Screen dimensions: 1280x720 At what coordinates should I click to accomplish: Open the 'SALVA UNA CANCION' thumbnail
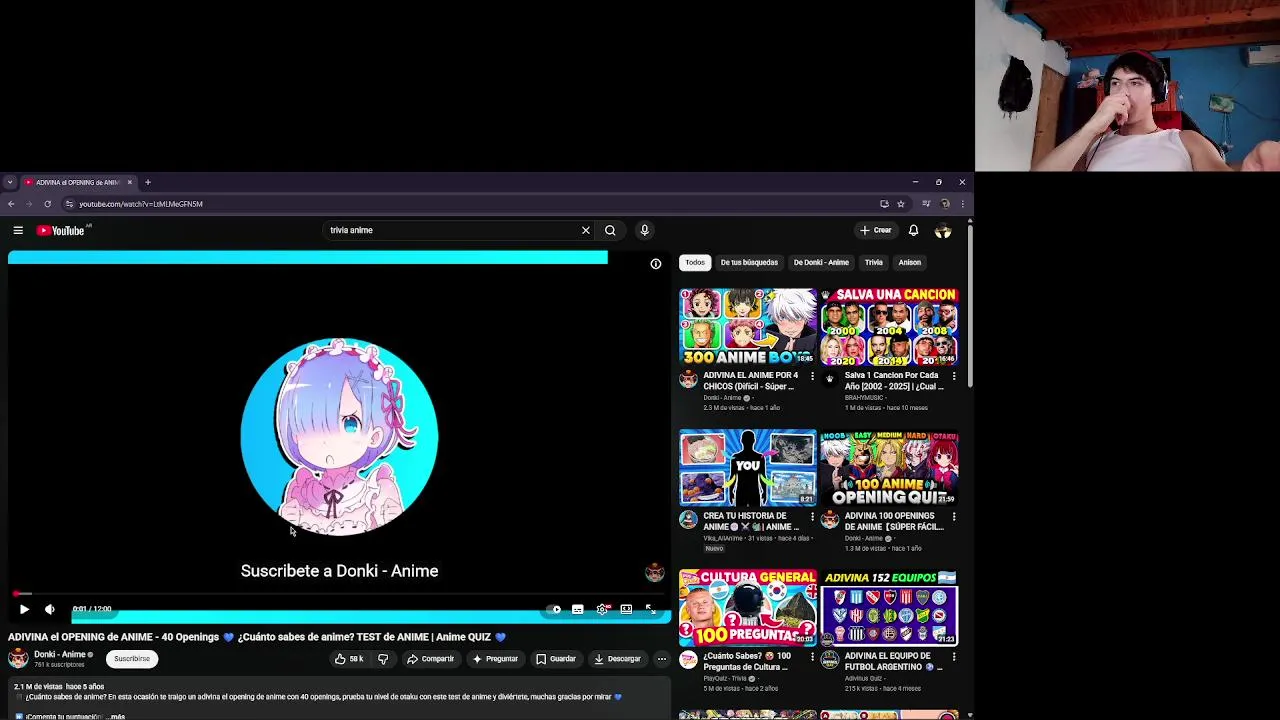(889, 327)
